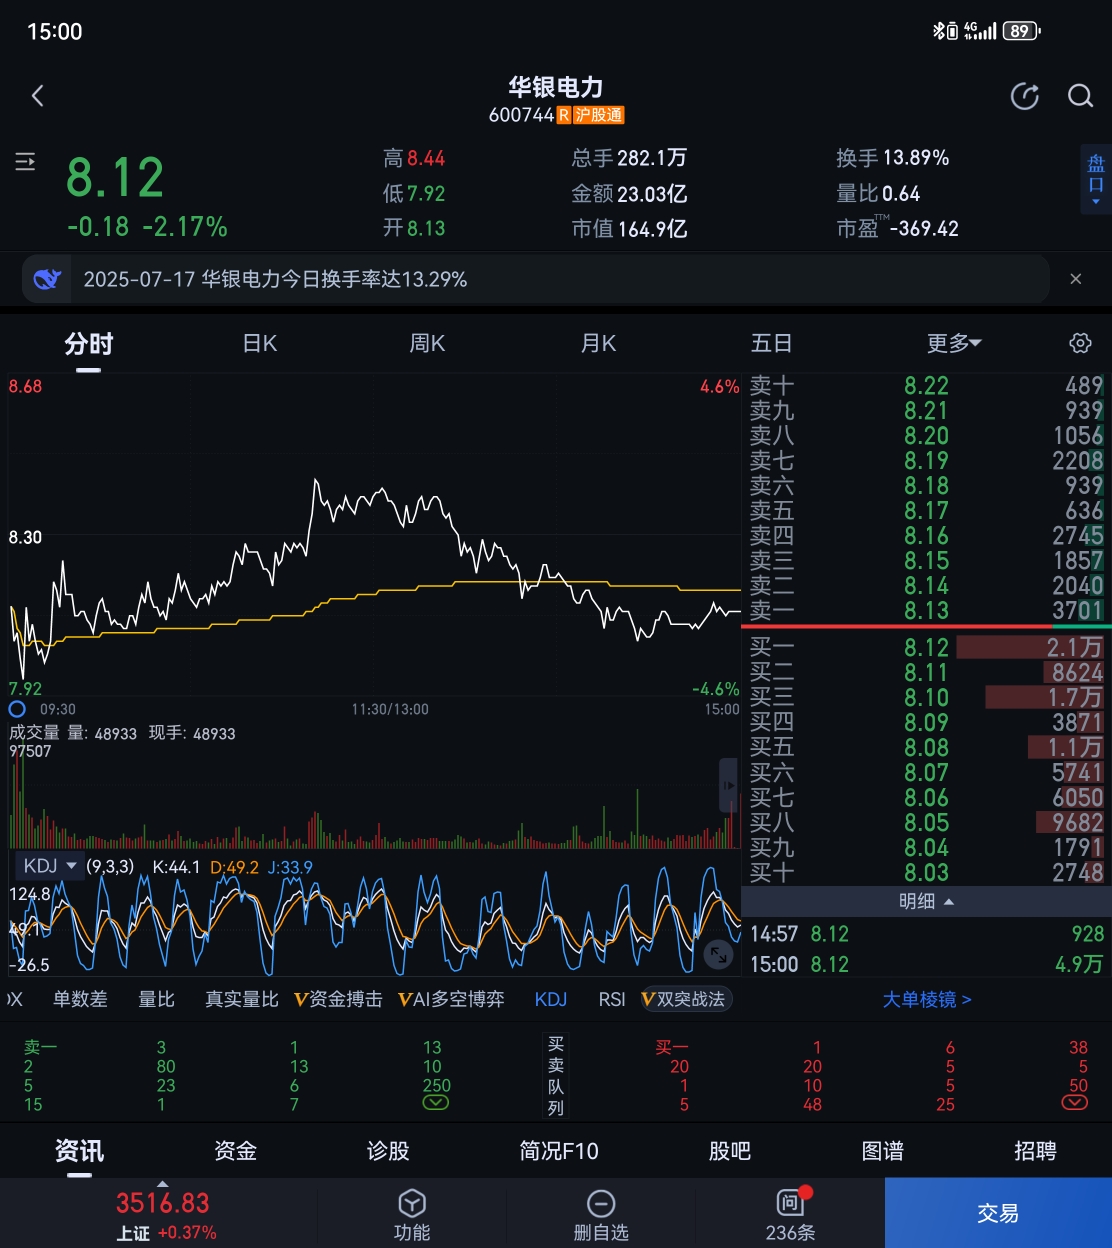
Task: Tap the 上证 index 3516.83 ticker
Action: tap(163, 1214)
